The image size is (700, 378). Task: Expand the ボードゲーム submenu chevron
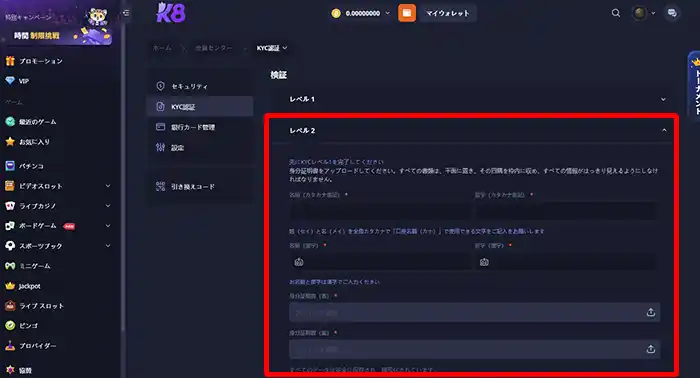(108, 226)
